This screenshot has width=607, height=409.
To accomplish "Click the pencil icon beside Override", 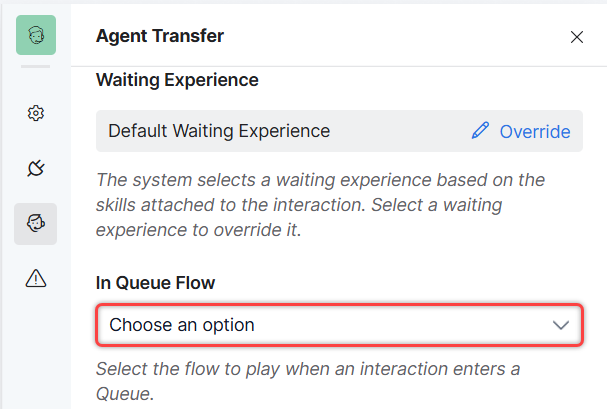I will 480,130.
